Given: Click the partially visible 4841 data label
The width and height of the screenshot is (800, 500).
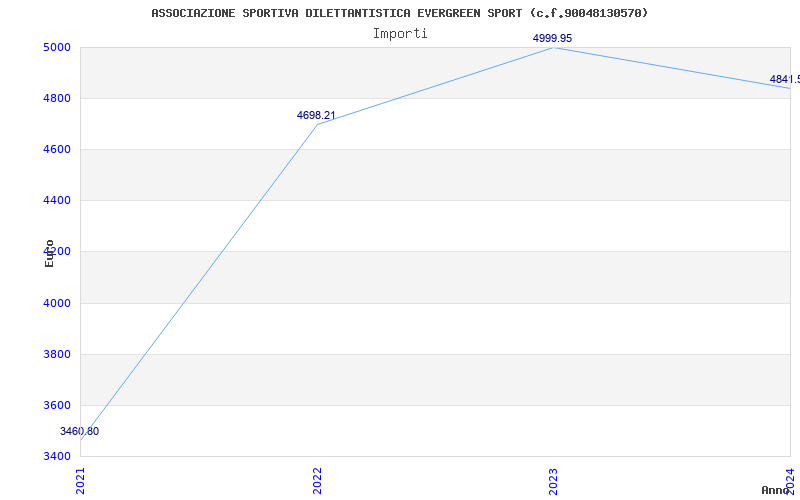Looking at the screenshot, I should [x=785, y=79].
